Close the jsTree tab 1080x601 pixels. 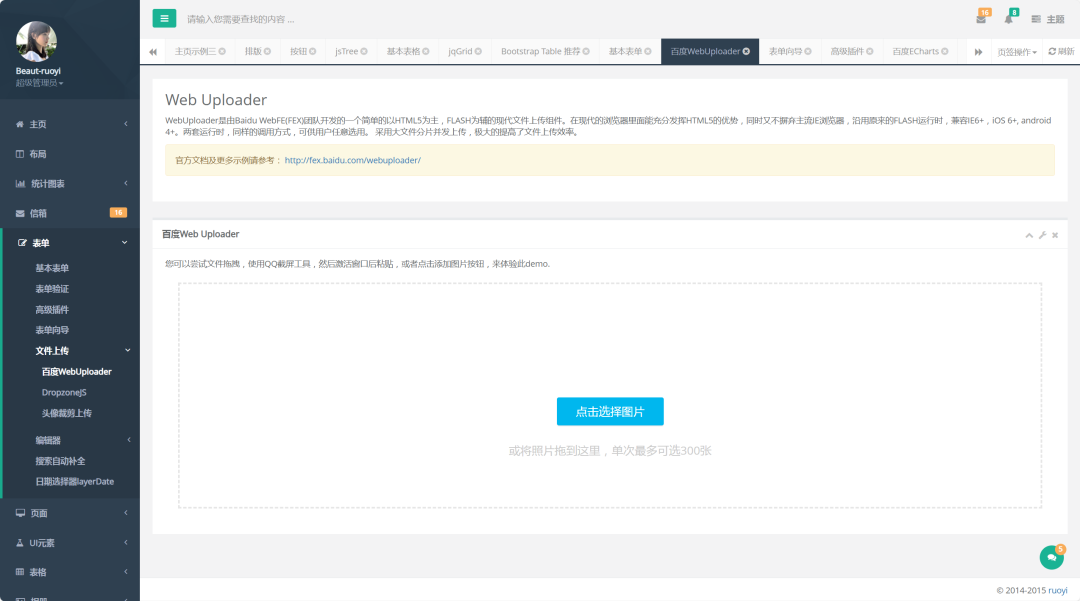[x=364, y=52]
